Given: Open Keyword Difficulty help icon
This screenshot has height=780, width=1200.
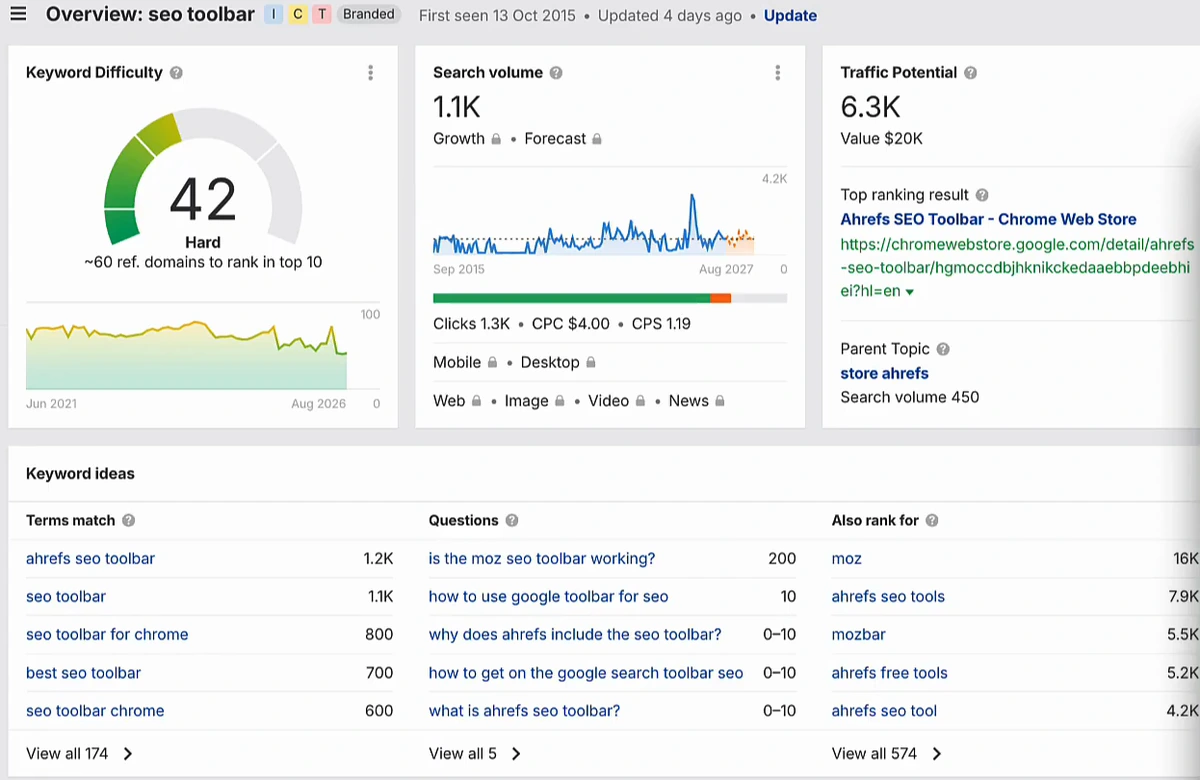Looking at the screenshot, I should coord(176,73).
